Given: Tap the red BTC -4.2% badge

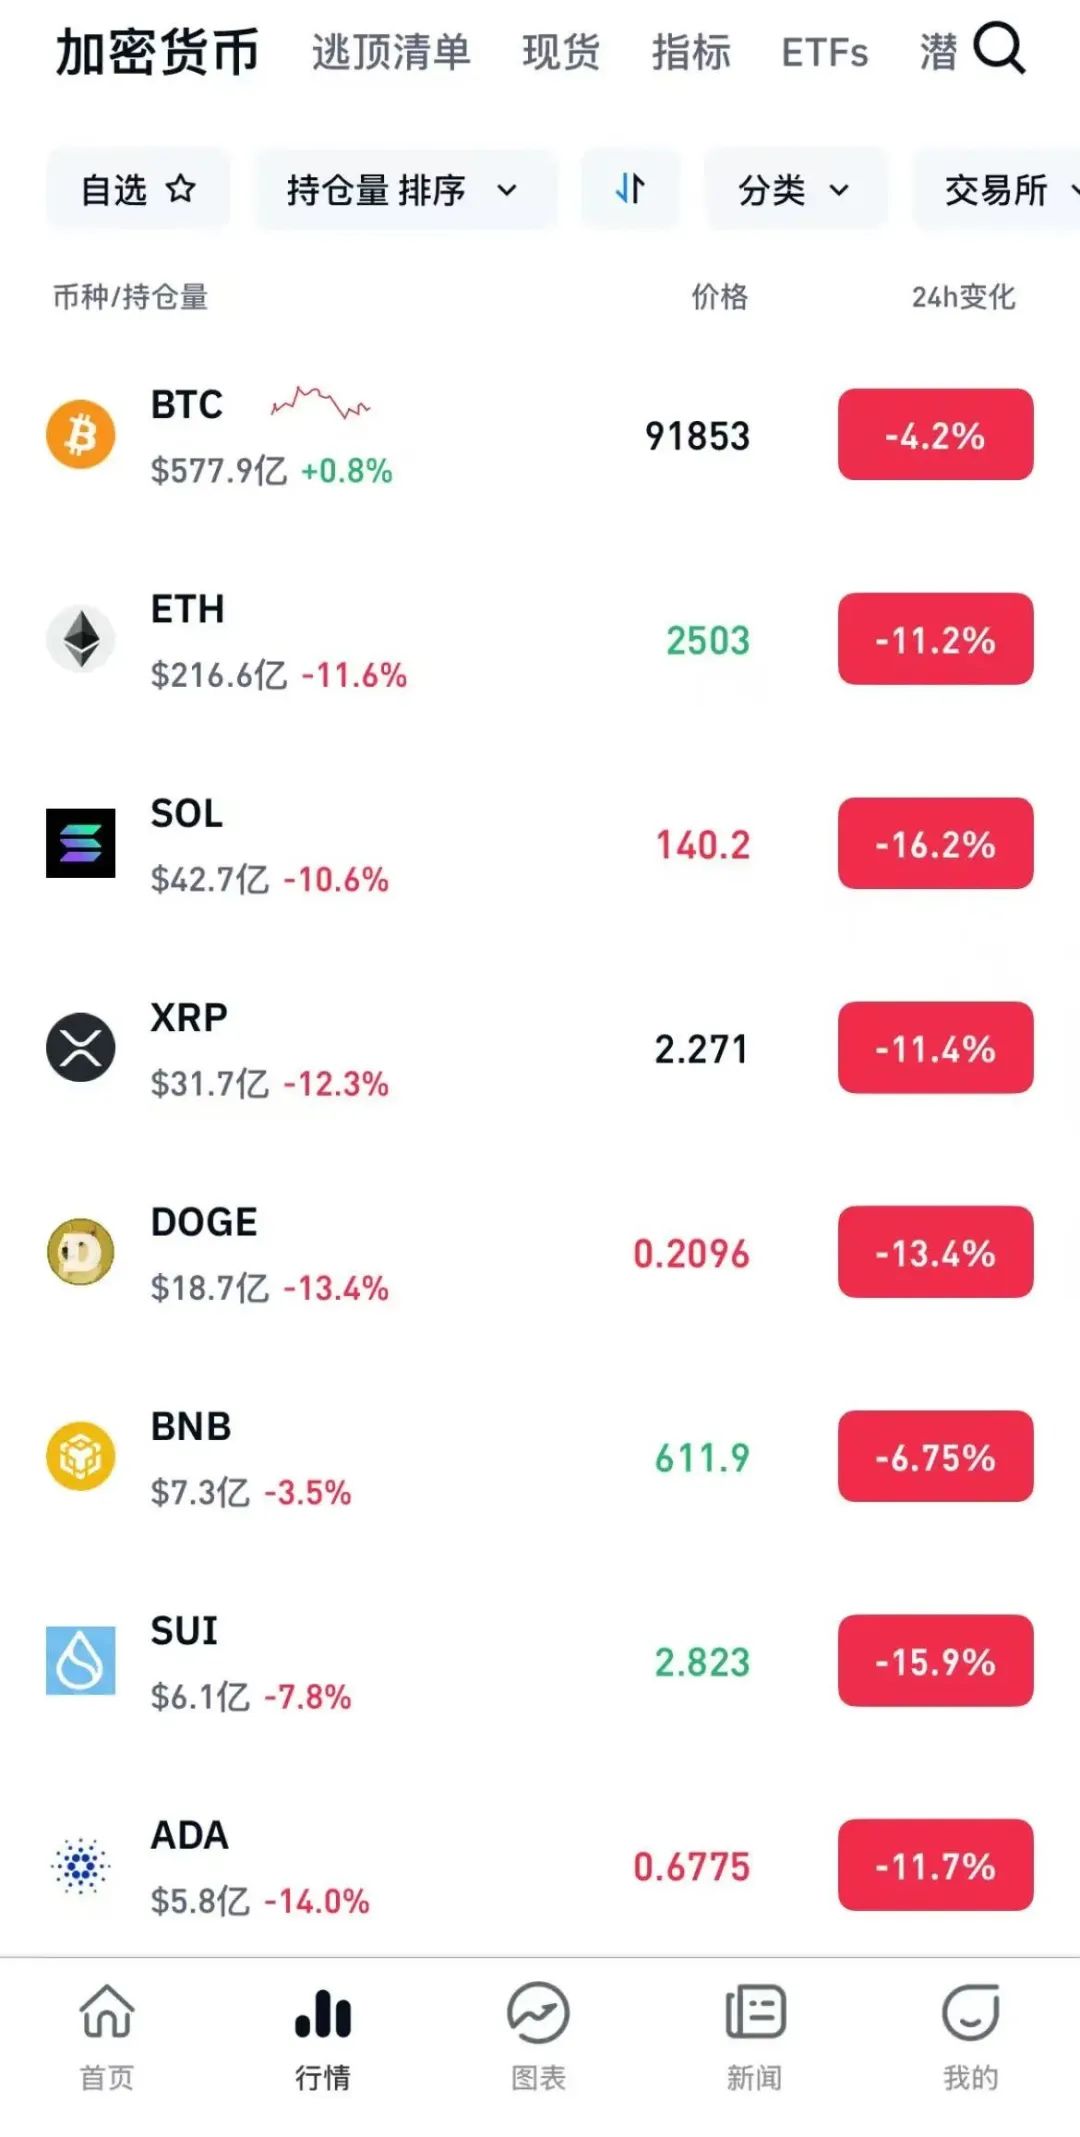Looking at the screenshot, I should coord(935,435).
